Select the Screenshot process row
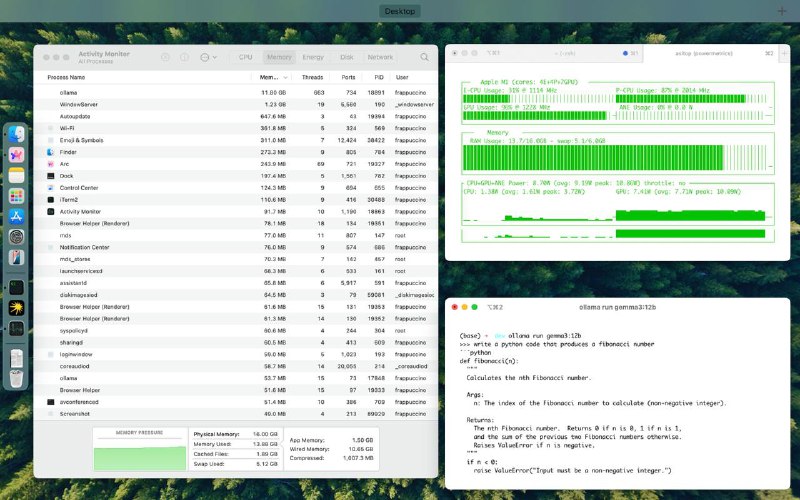Screen dimensions: 800x500 (236, 414)
